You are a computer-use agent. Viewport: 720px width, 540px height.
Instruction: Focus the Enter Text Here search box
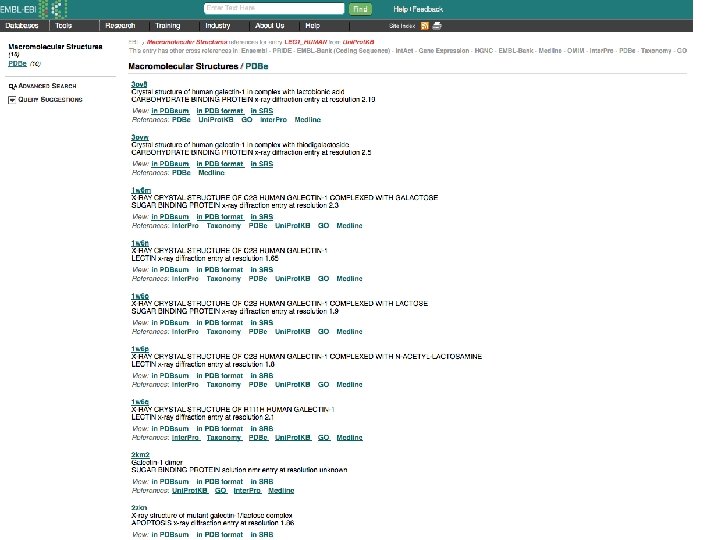(274, 8)
